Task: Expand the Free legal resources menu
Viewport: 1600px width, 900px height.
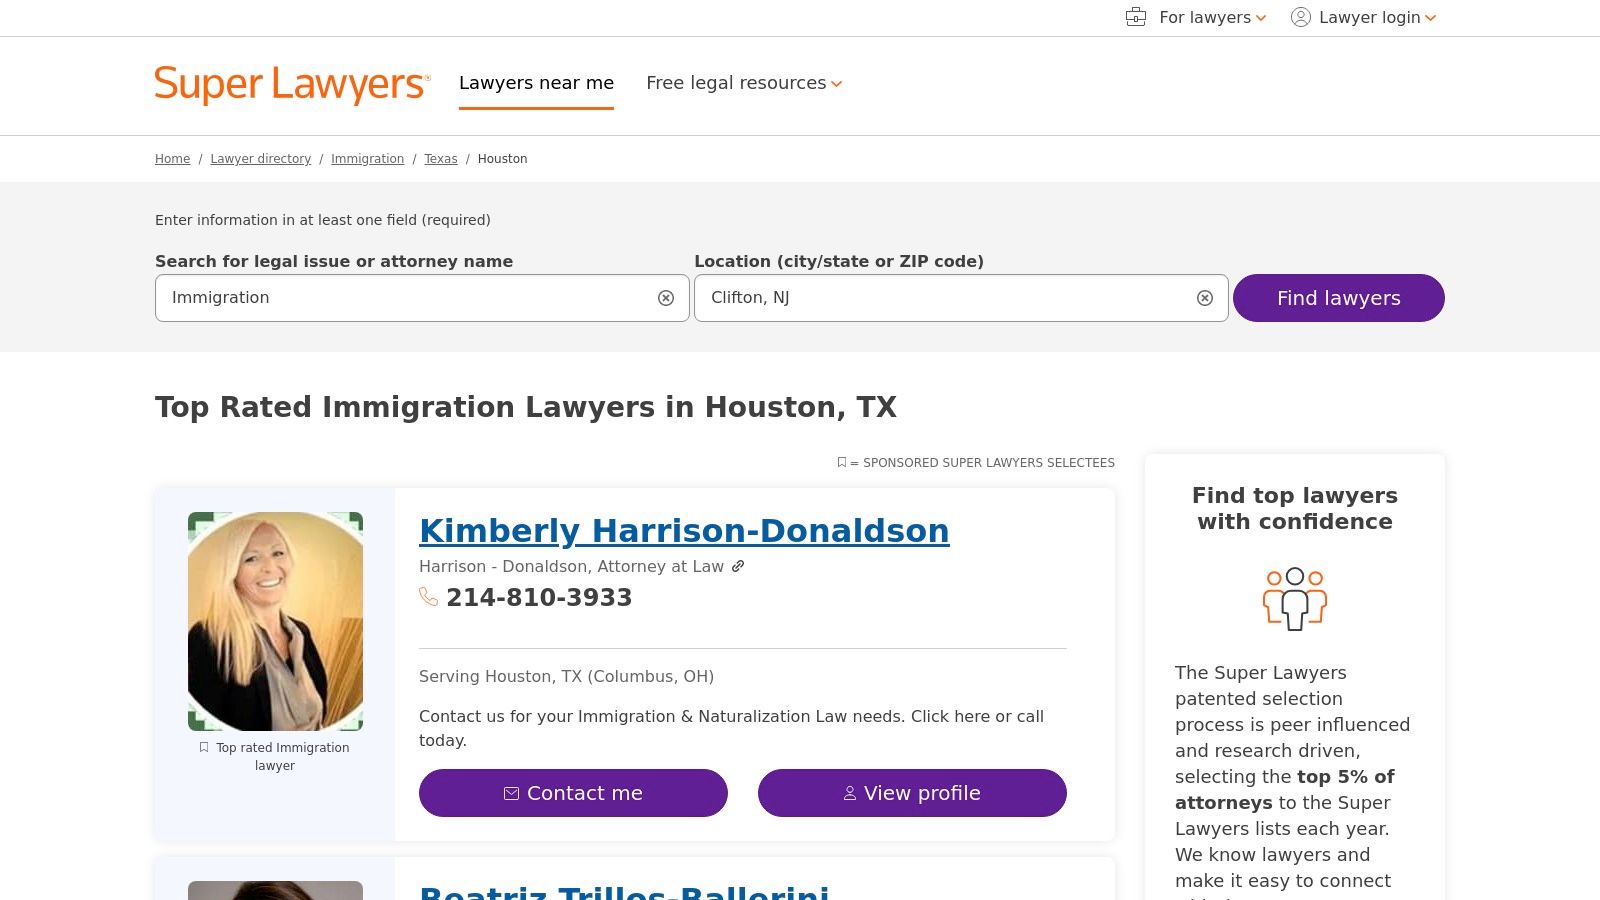Action: coord(744,83)
